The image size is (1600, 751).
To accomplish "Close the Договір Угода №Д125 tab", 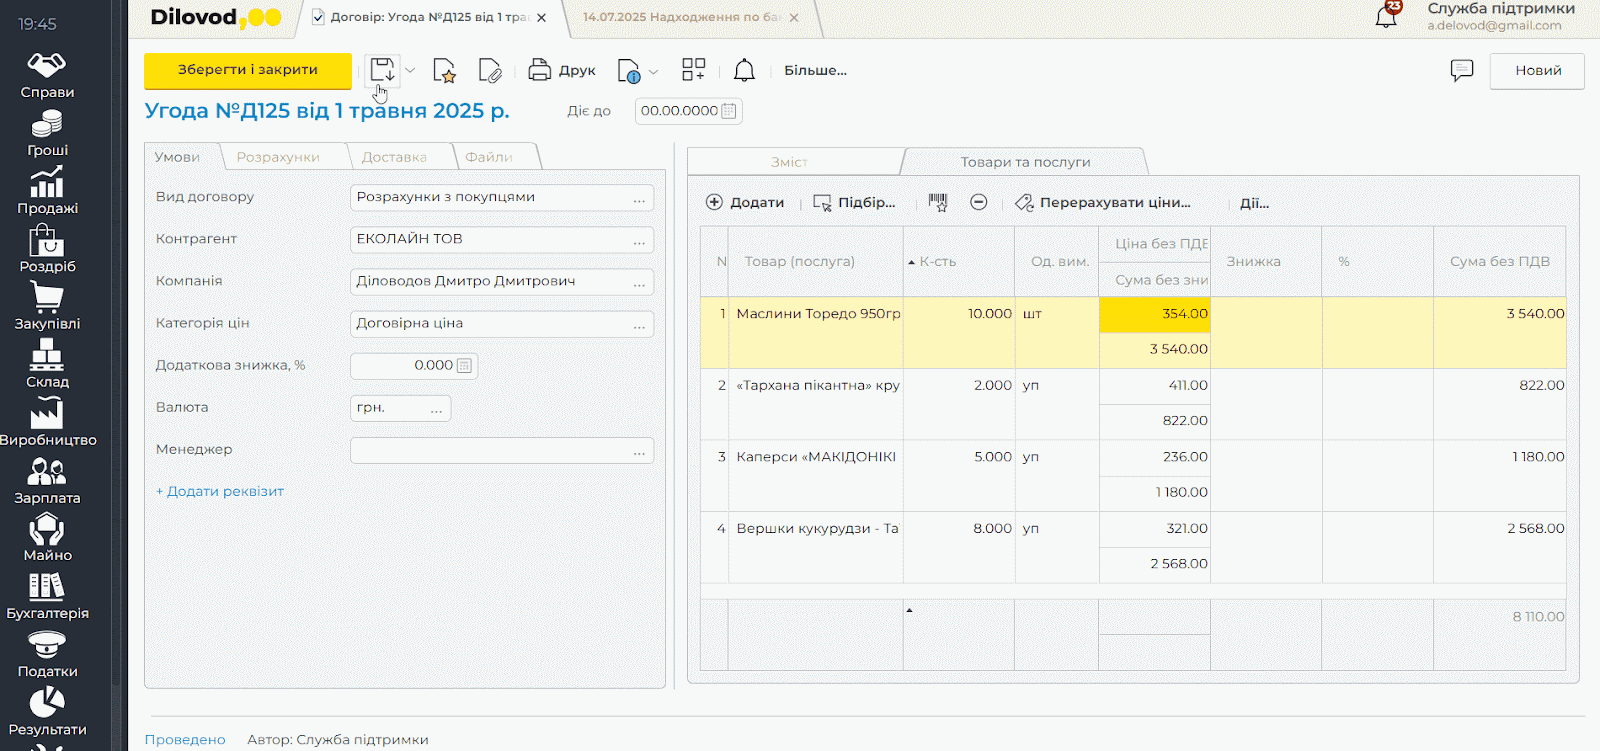I will 541,18.
